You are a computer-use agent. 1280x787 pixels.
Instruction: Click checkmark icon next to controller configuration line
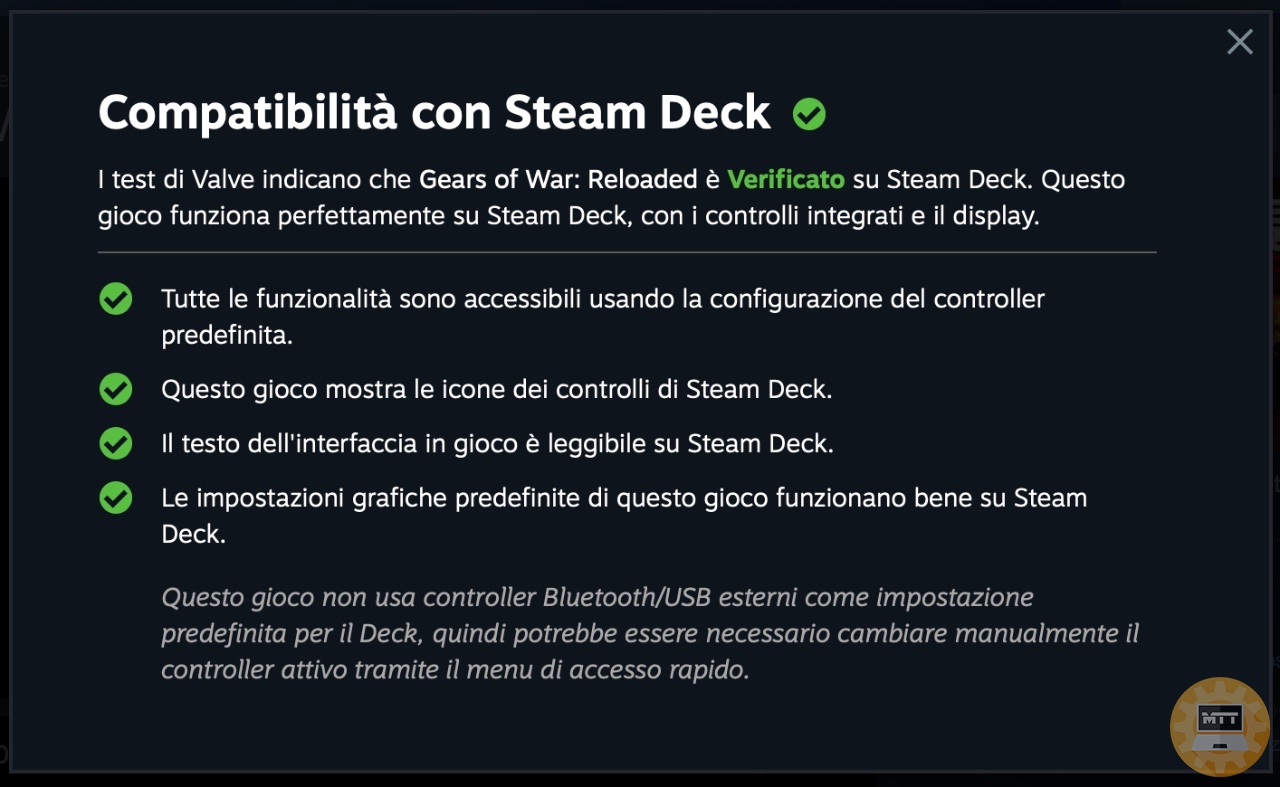click(x=116, y=299)
